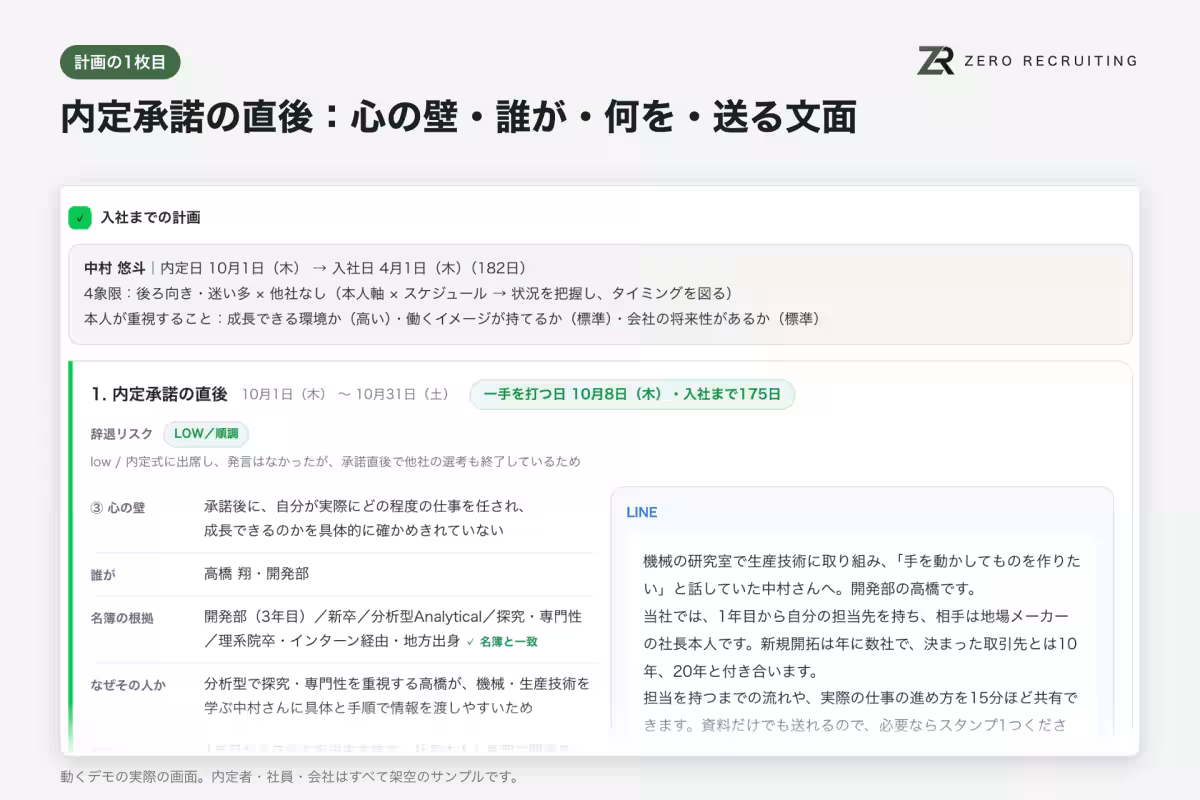Click the ZERO RECRUITING logo icon
1200x800 pixels.
coord(936,60)
